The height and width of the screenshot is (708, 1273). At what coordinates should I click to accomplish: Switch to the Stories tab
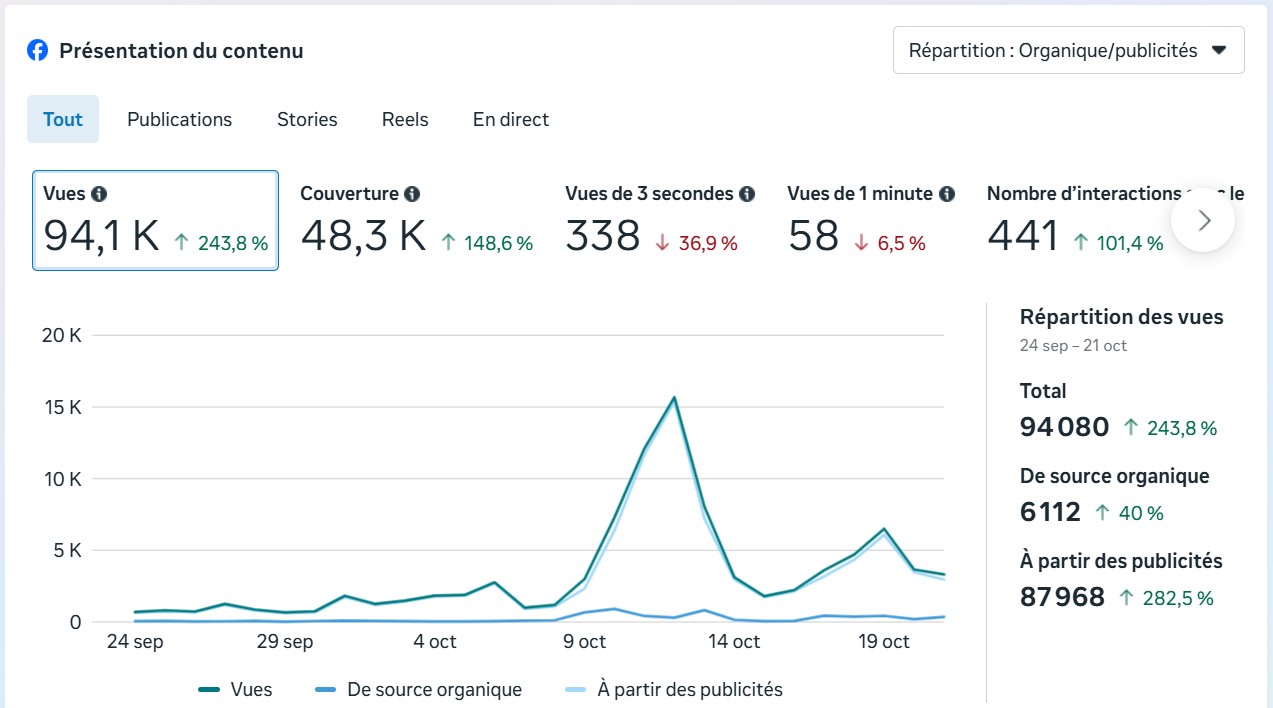point(307,119)
